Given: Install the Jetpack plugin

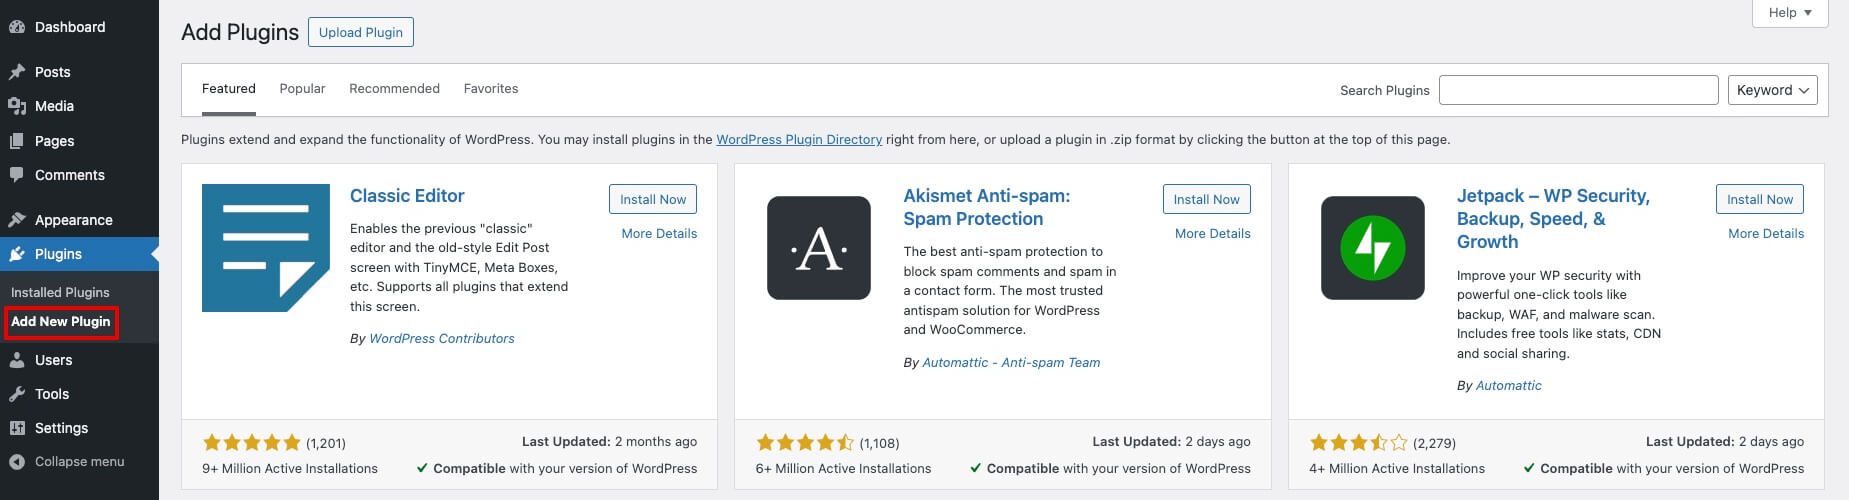Looking at the screenshot, I should point(1760,199).
